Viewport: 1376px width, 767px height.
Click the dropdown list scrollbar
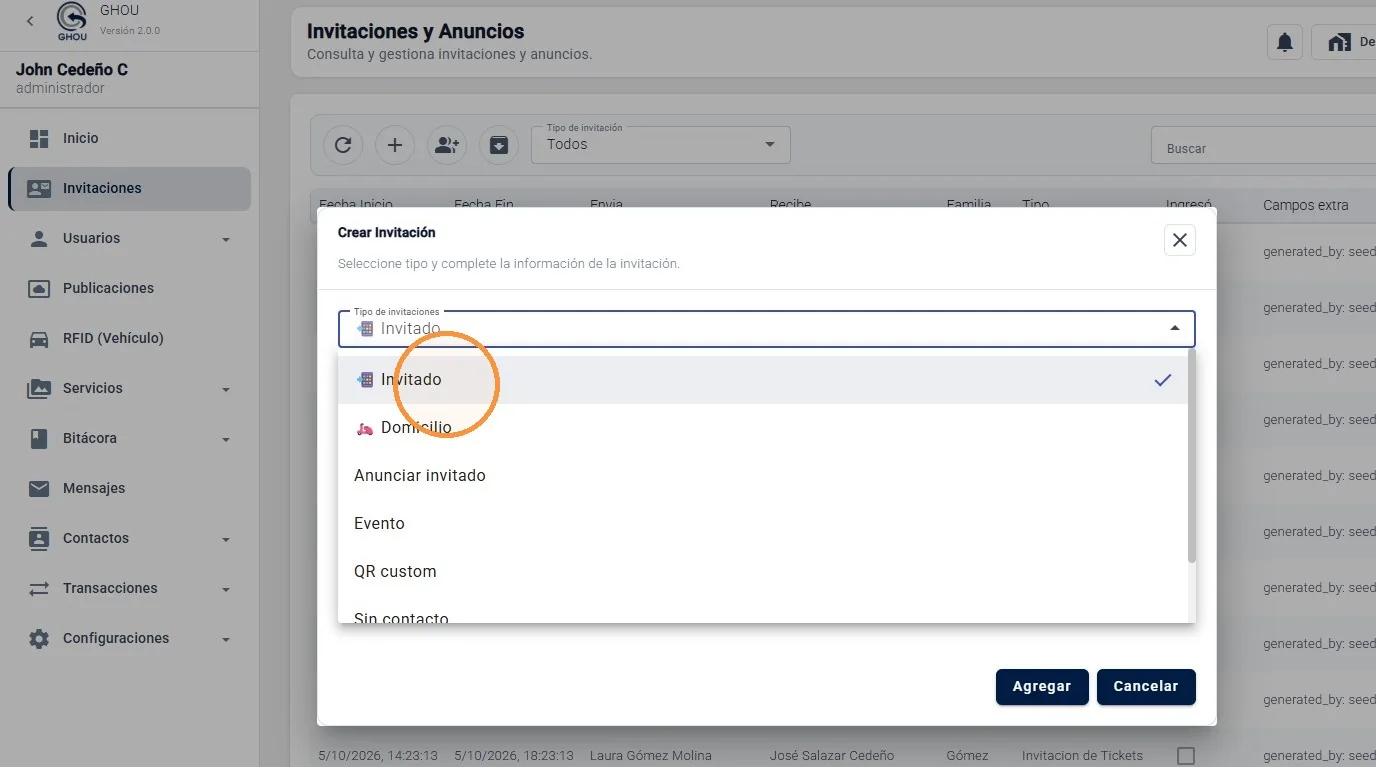pos(1191,455)
